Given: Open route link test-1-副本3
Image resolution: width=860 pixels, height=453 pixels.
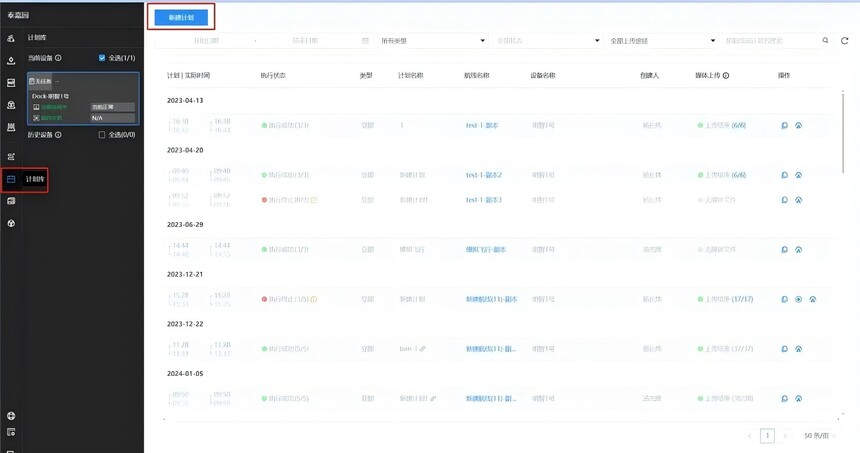Looking at the screenshot, I should click(x=484, y=200).
